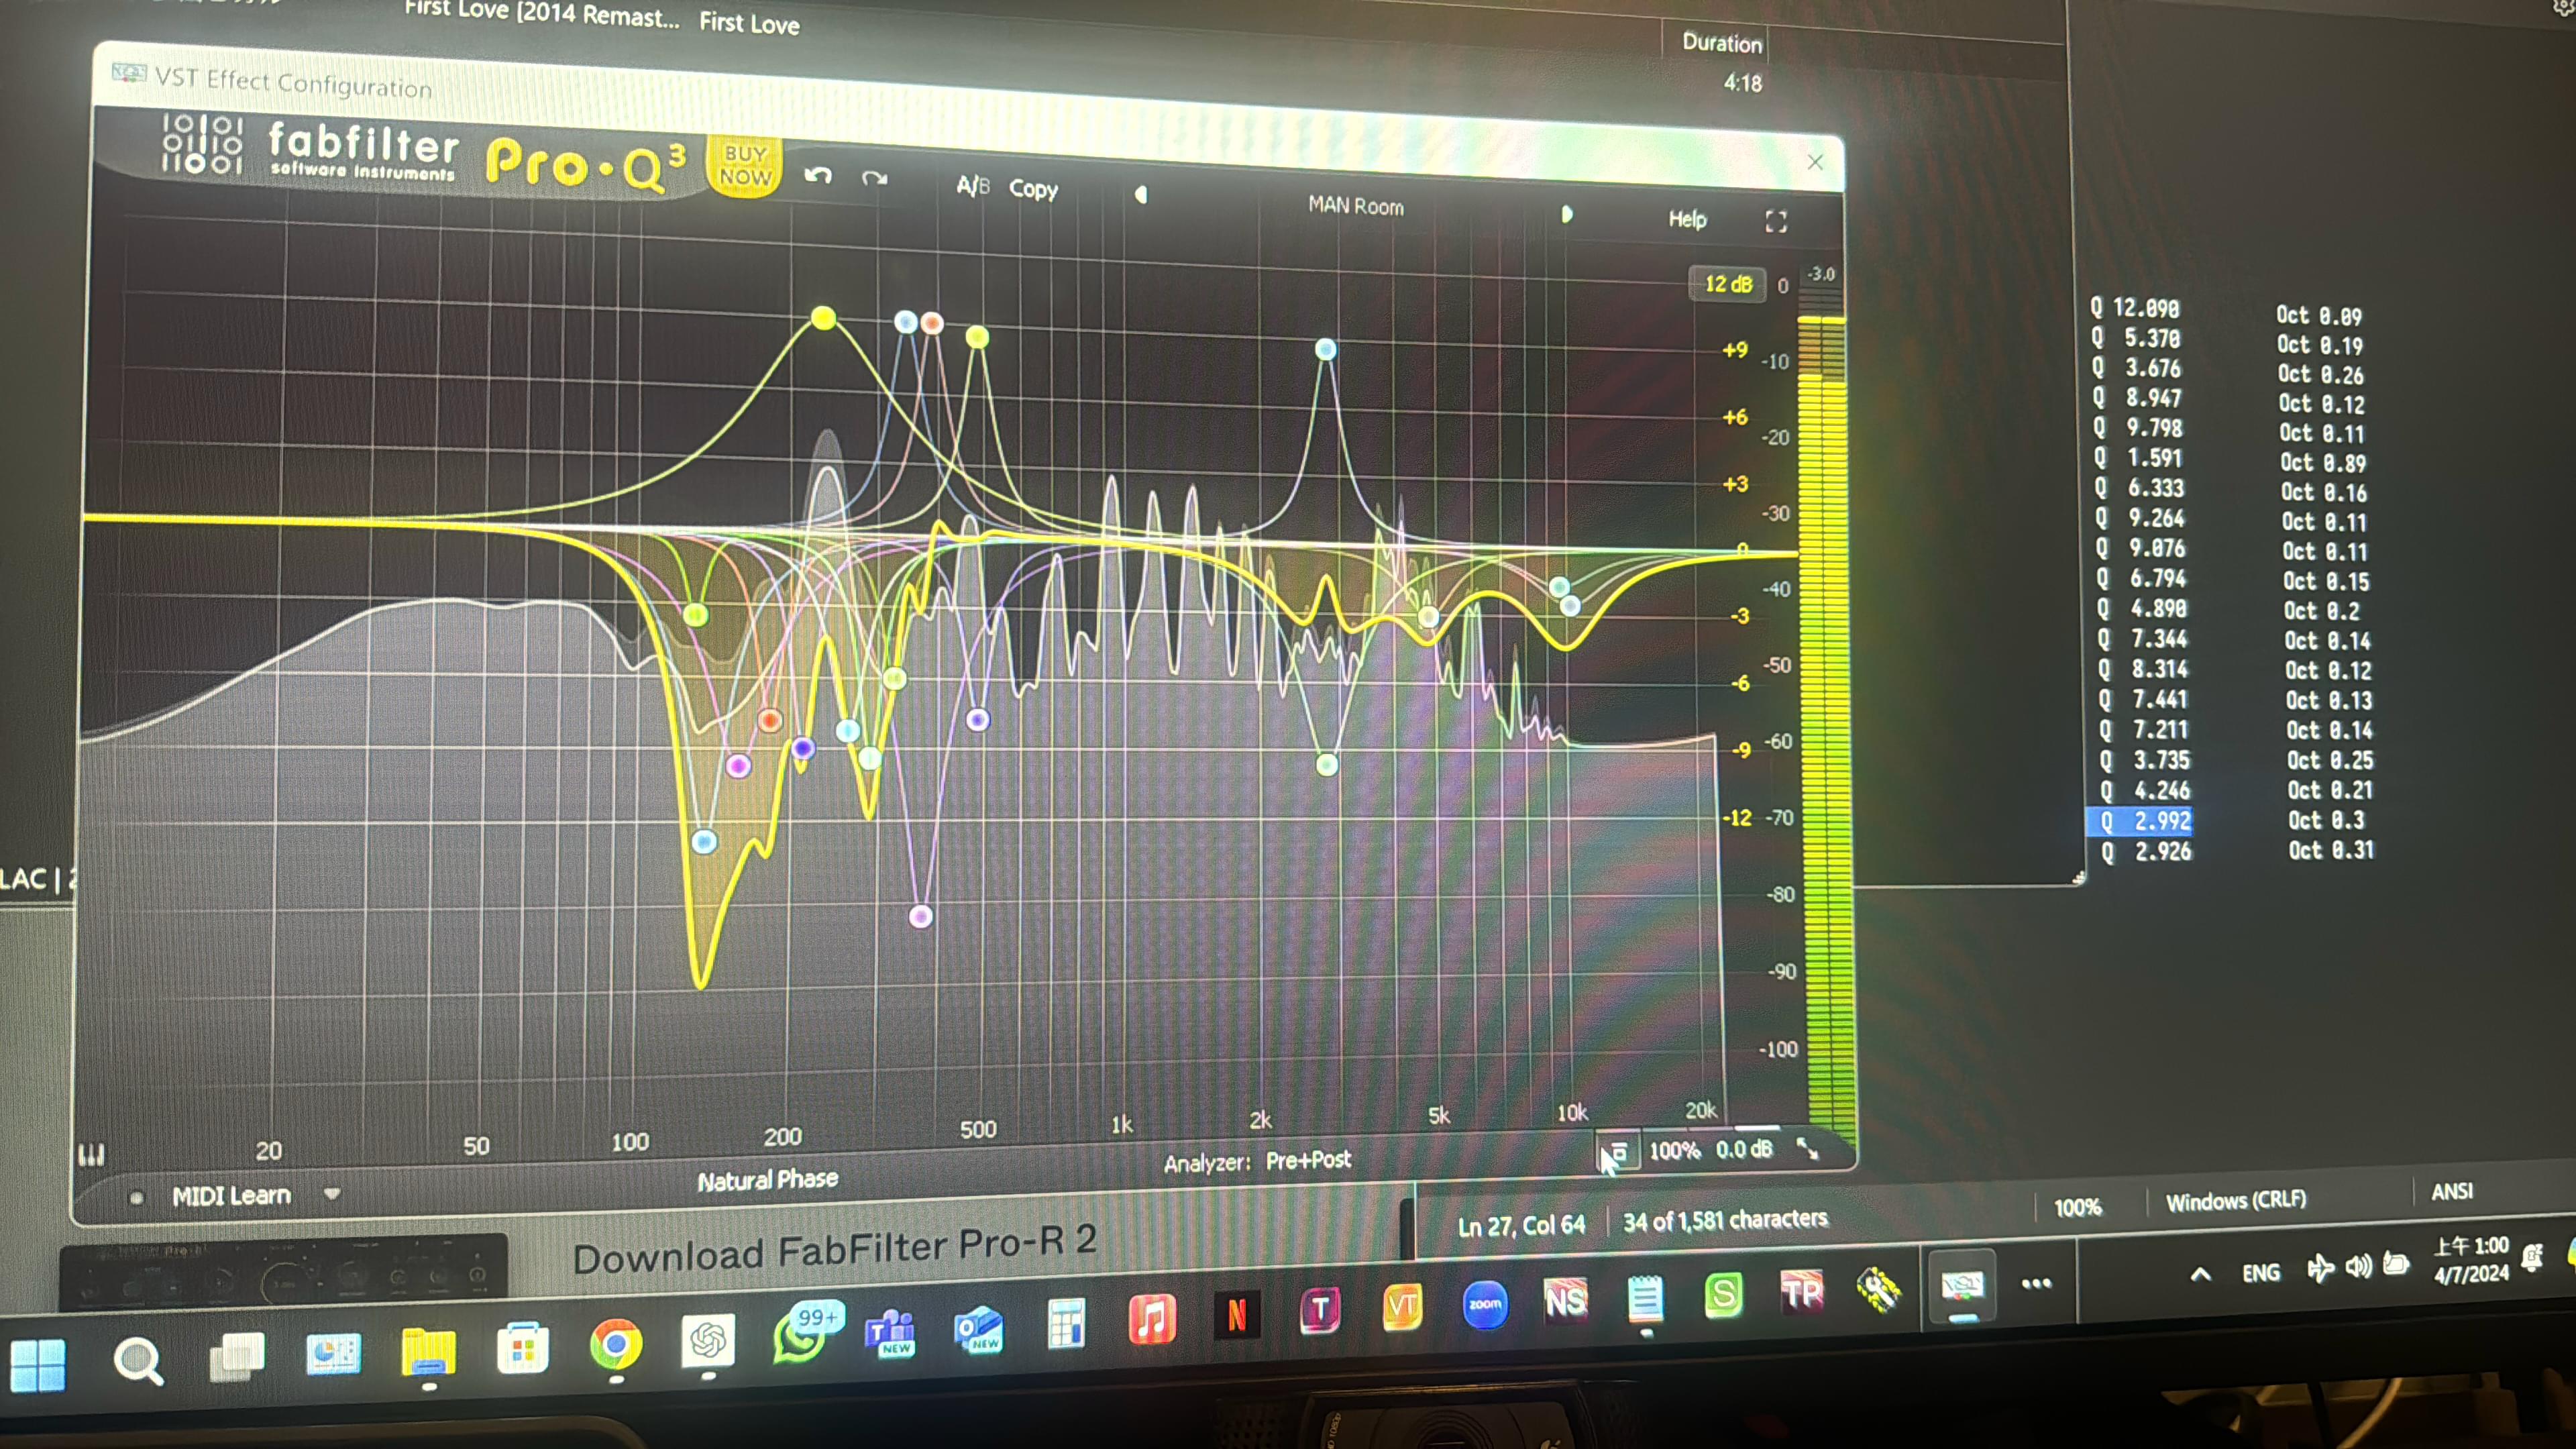Expand hidden system tray icons chevron
This screenshot has width=2576, height=1449.
[x=2201, y=1275]
